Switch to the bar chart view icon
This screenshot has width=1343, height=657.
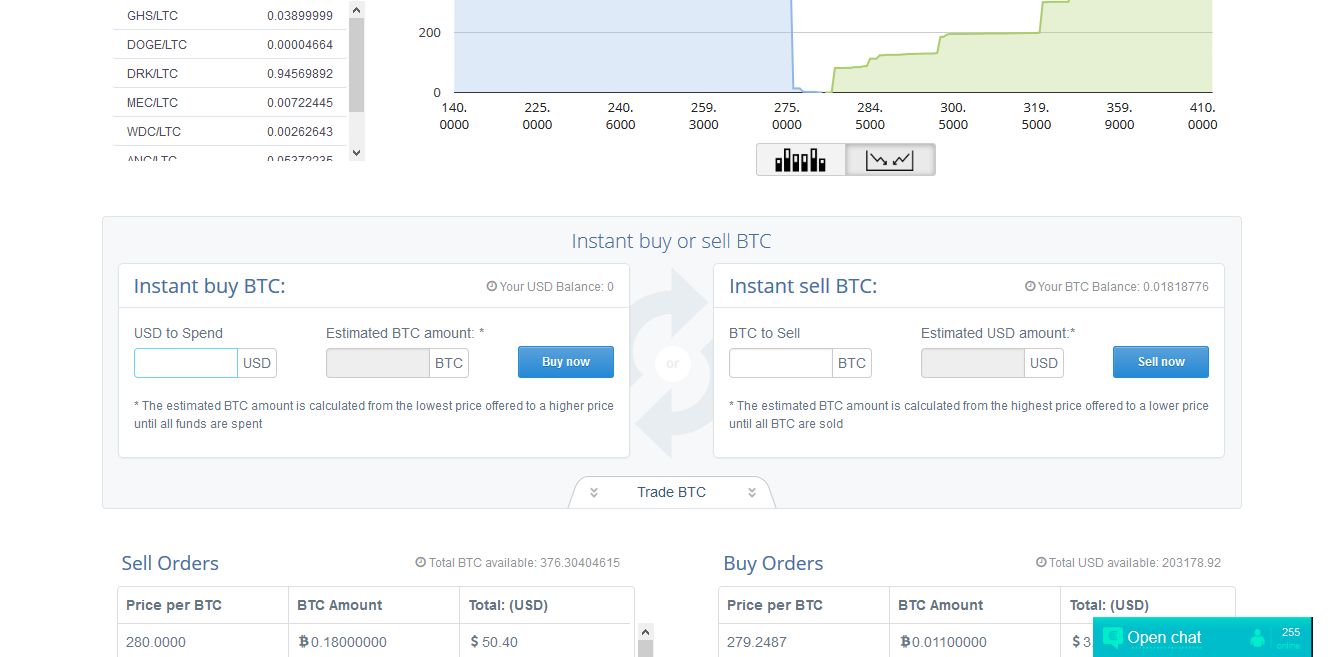(x=801, y=159)
